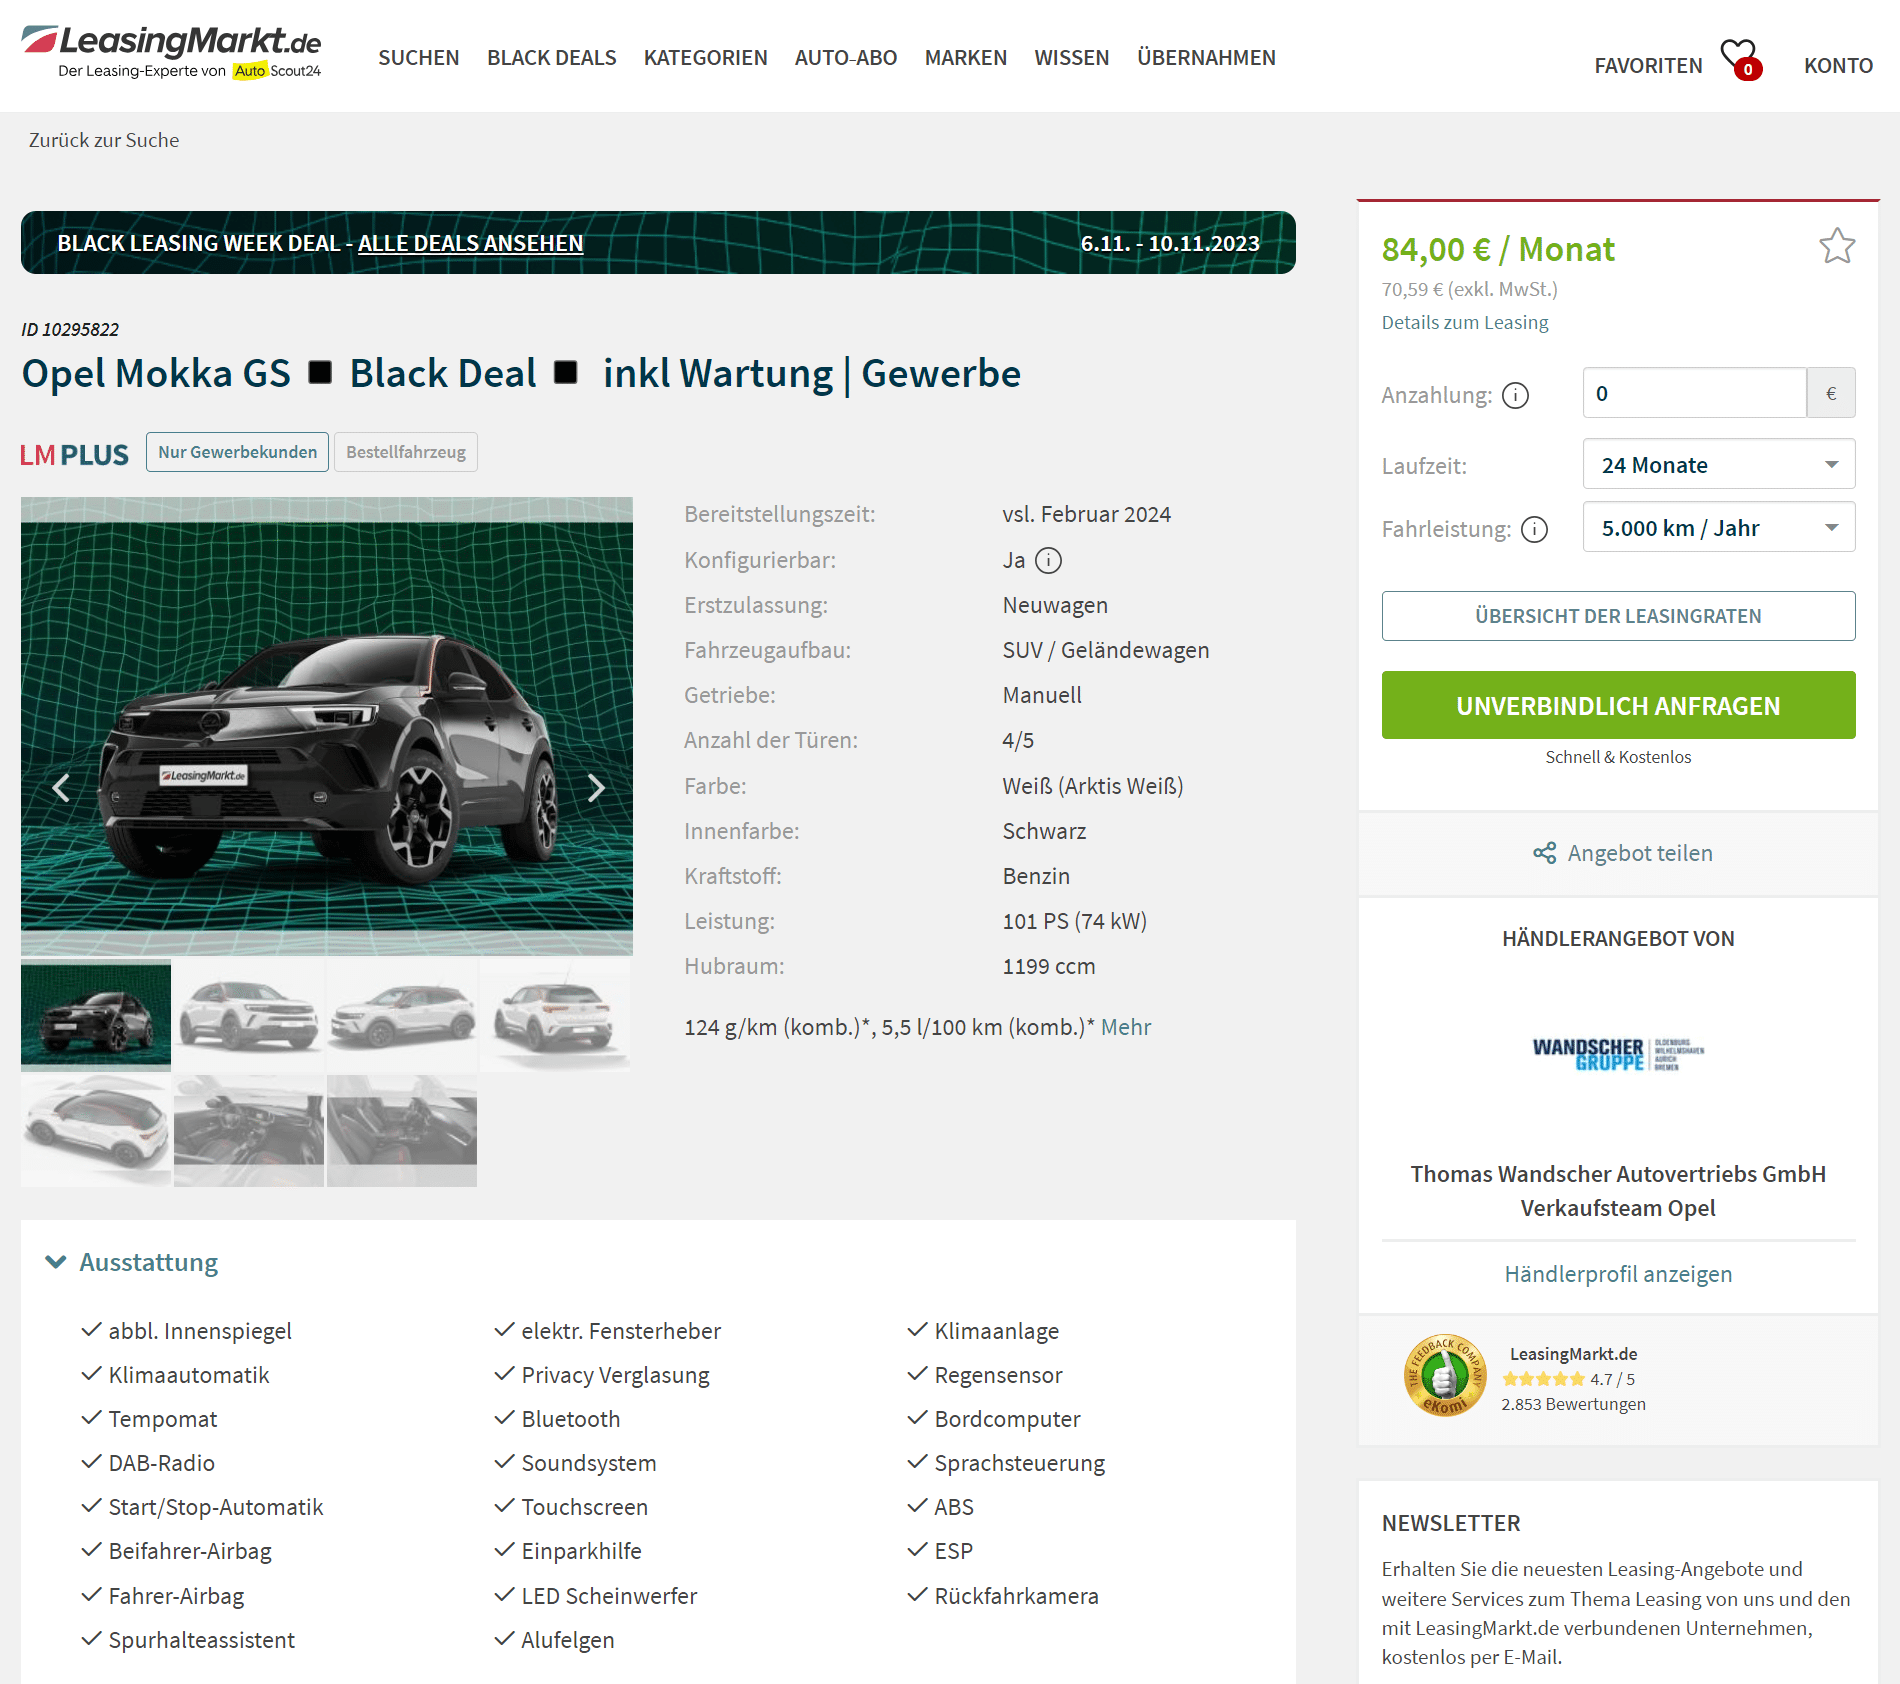The width and height of the screenshot is (1900, 1684).
Task: Select the white Mokka side view thumbnail
Action: 402,1015
